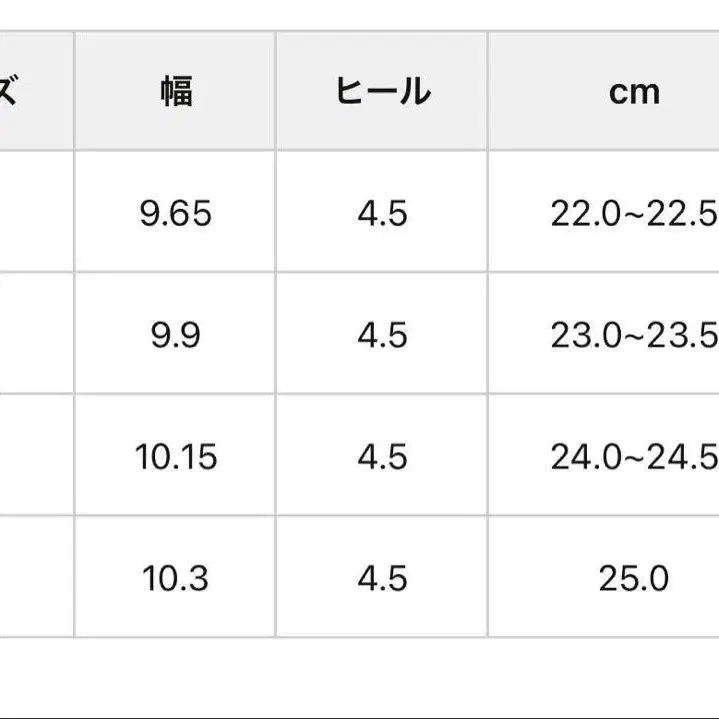Click the 25.0 cm size cell
This screenshot has width=719, height=719.
point(634,578)
